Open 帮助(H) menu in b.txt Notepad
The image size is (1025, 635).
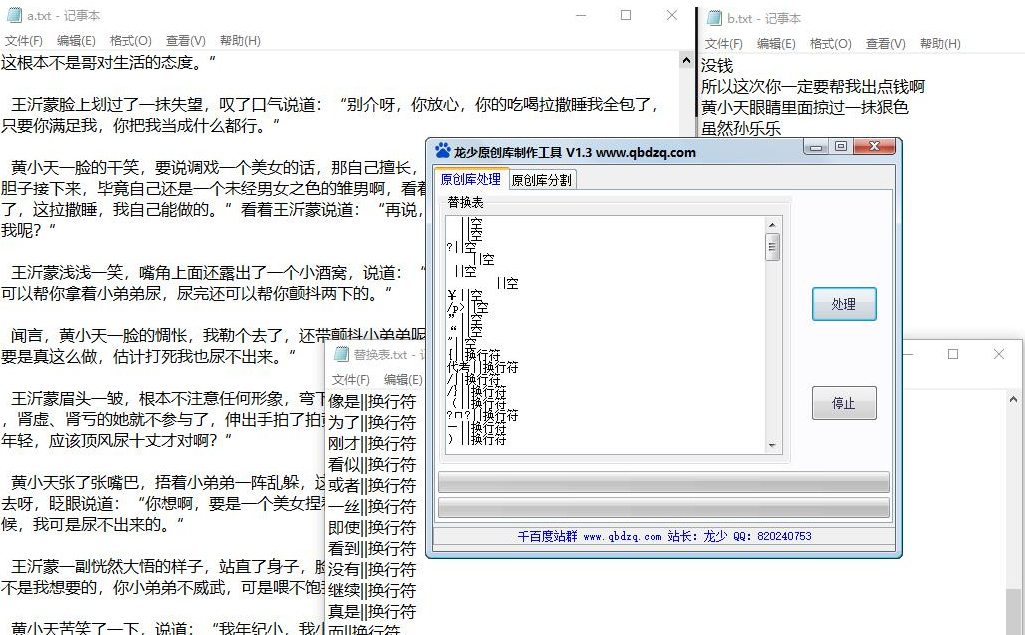[939, 44]
